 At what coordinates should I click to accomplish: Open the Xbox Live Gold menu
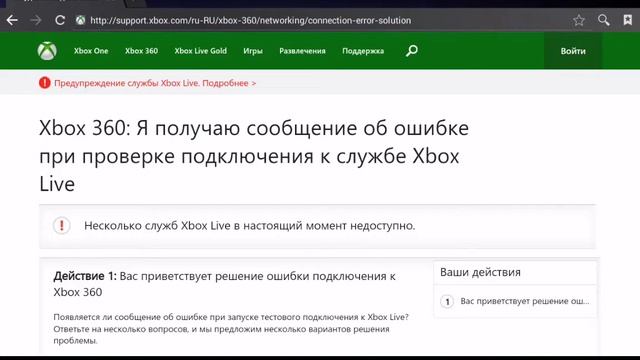point(200,51)
